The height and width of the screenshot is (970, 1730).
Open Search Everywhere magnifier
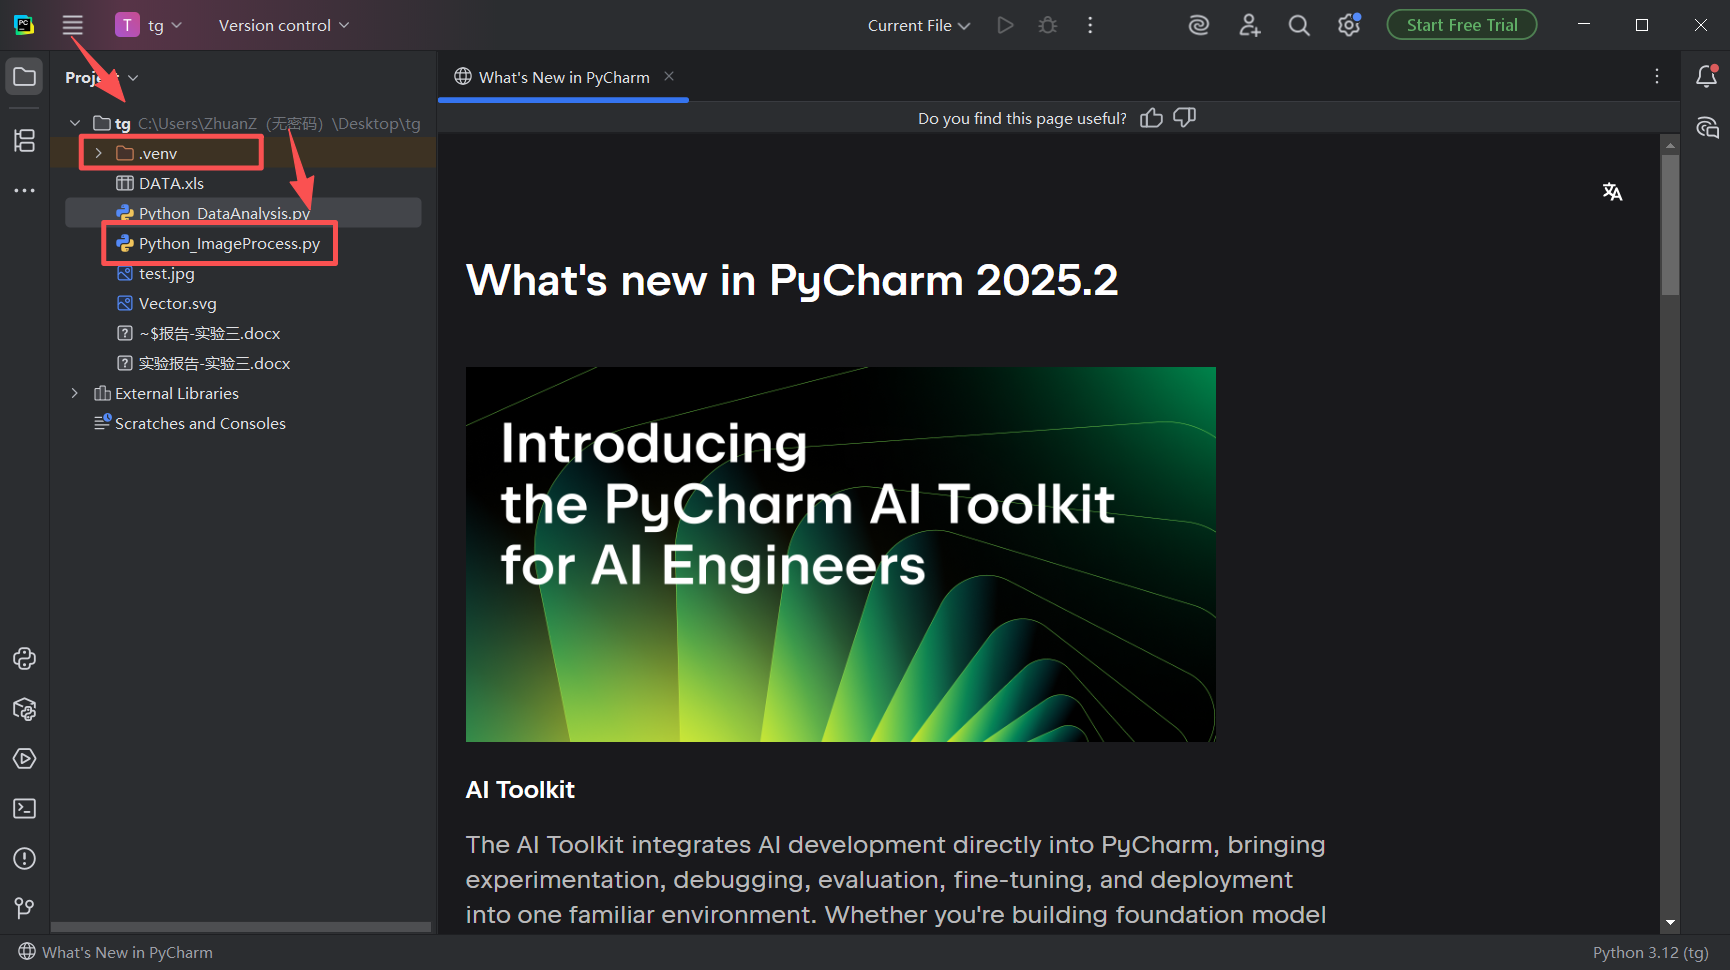pos(1299,25)
